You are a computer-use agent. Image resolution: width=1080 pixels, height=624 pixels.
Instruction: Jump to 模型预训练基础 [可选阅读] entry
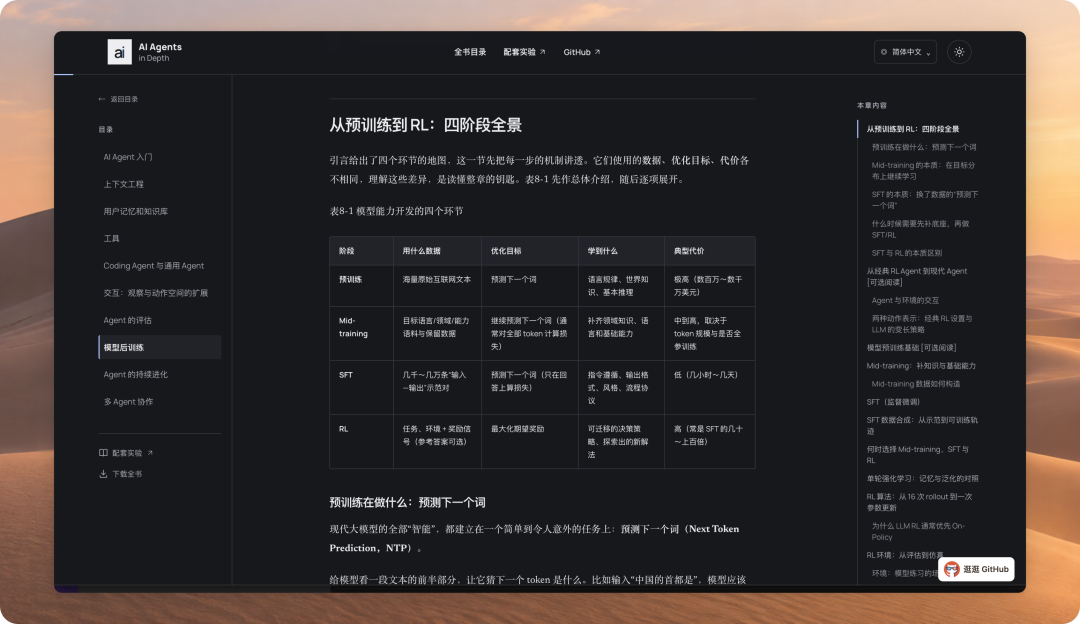(x=911, y=348)
